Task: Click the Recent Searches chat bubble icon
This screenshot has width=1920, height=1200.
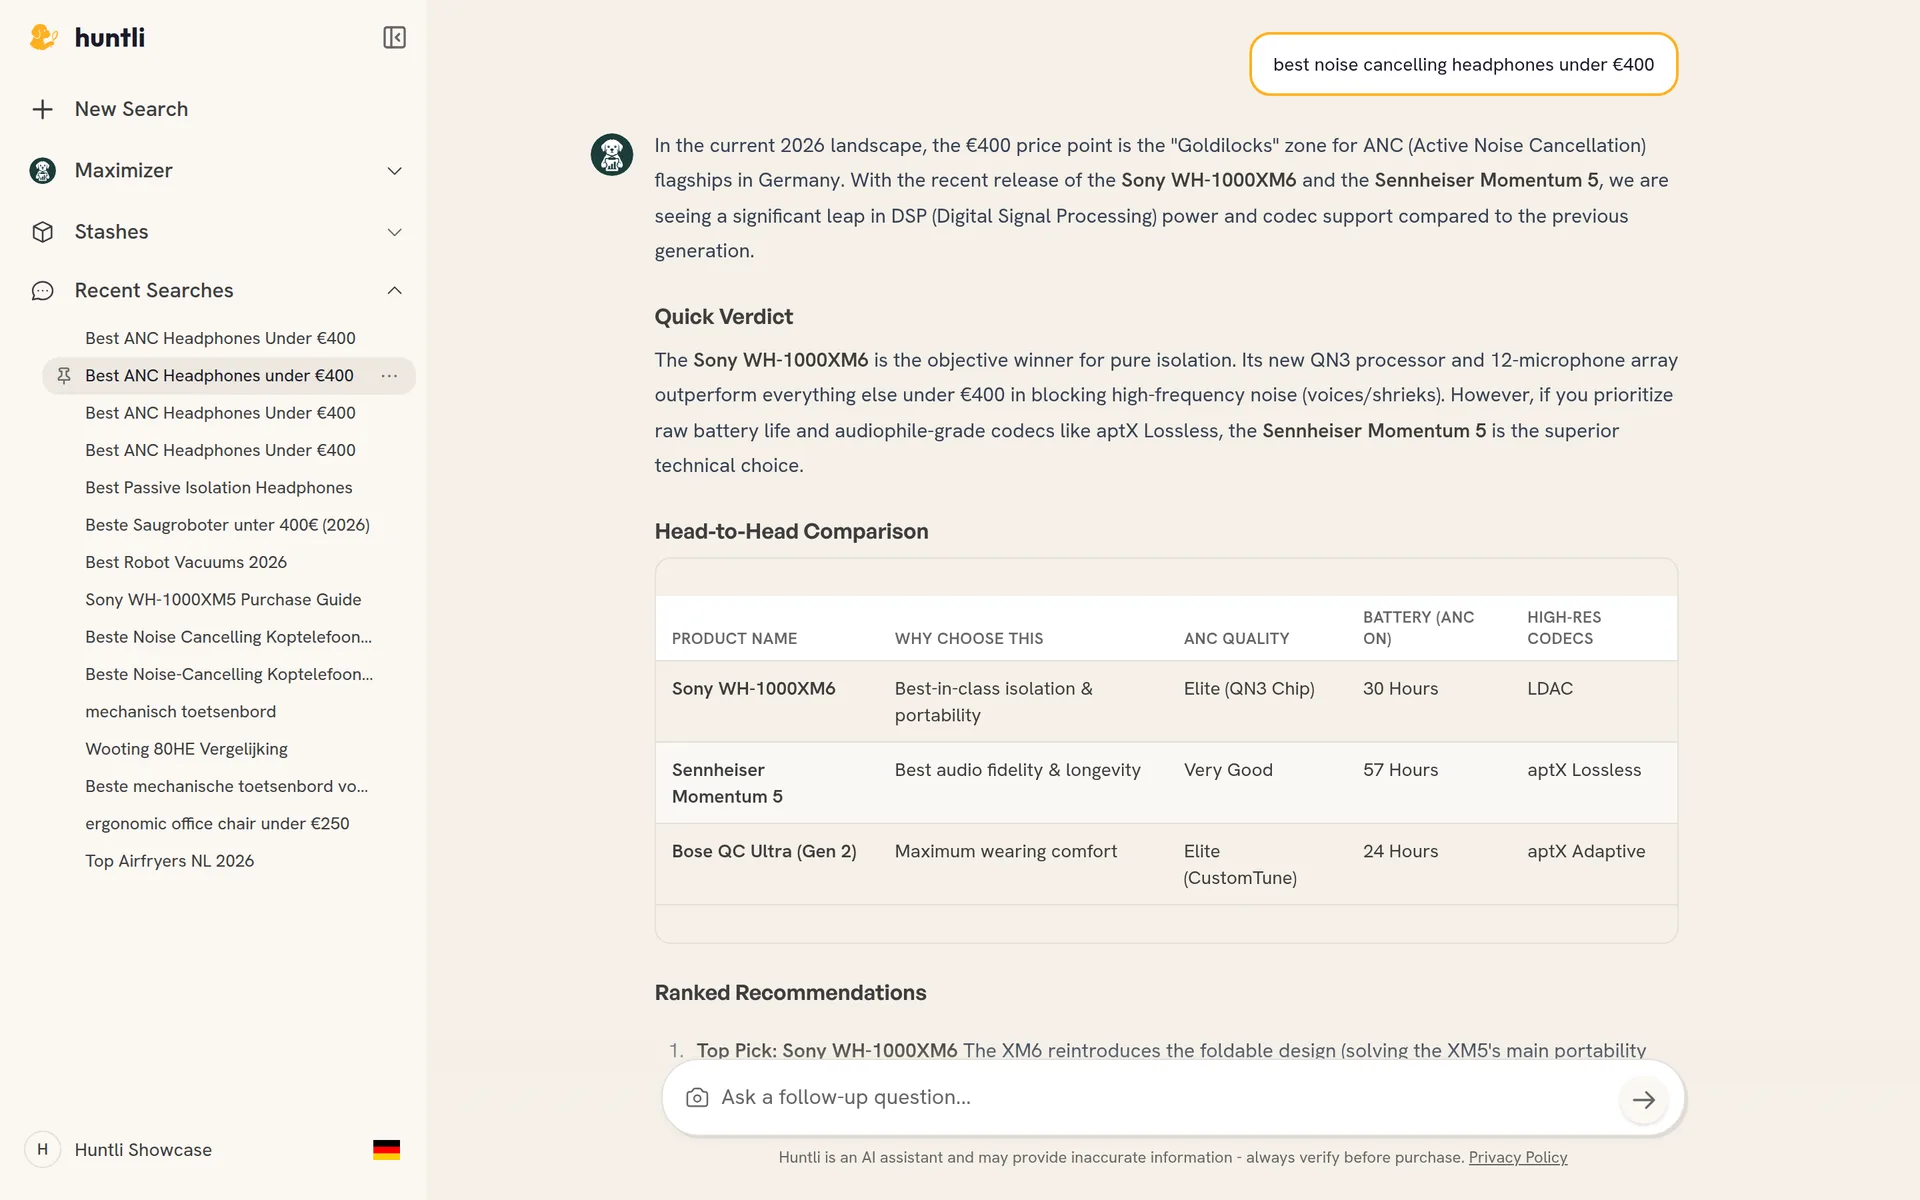Action: pos(42,291)
